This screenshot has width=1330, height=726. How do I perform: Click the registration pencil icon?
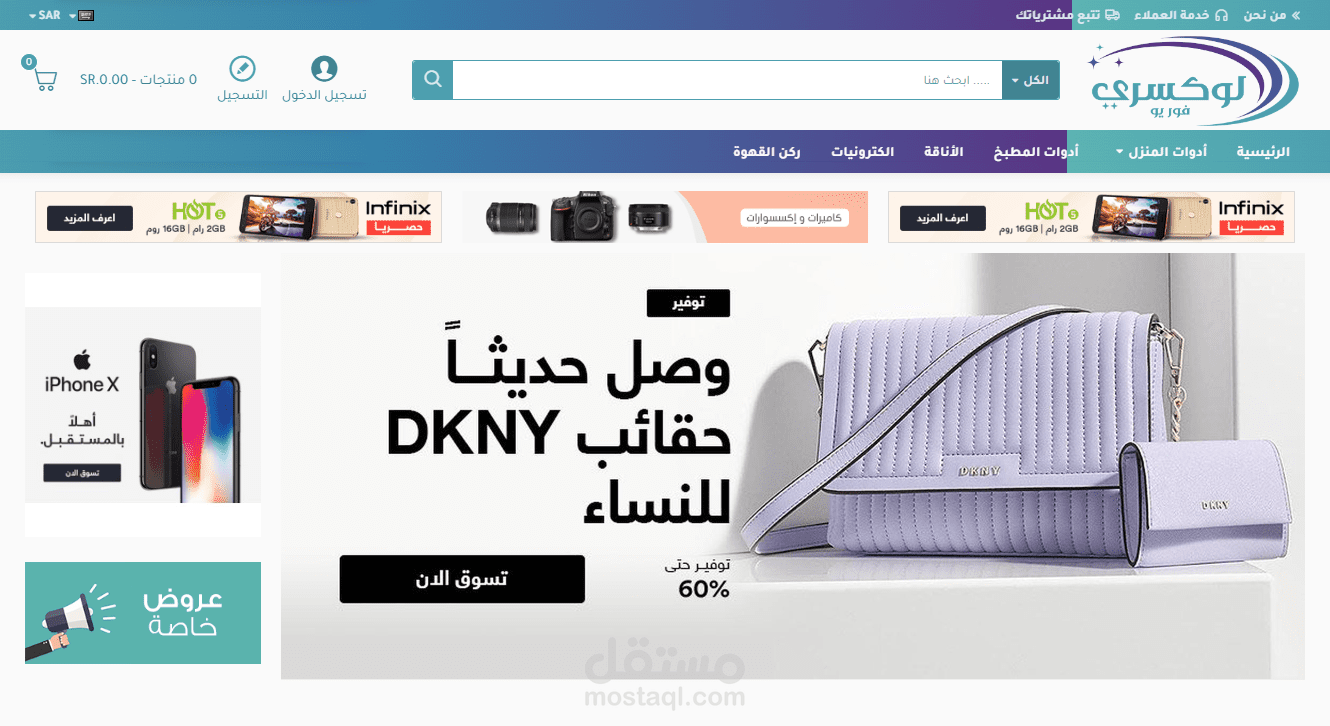[242, 68]
